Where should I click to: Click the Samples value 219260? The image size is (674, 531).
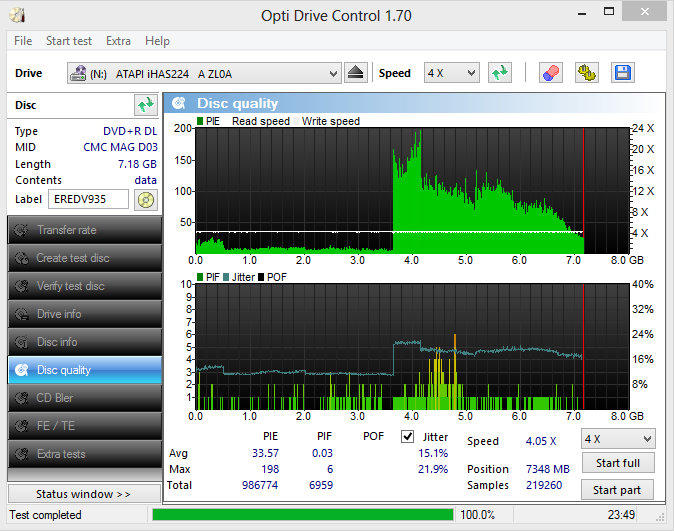(x=544, y=485)
